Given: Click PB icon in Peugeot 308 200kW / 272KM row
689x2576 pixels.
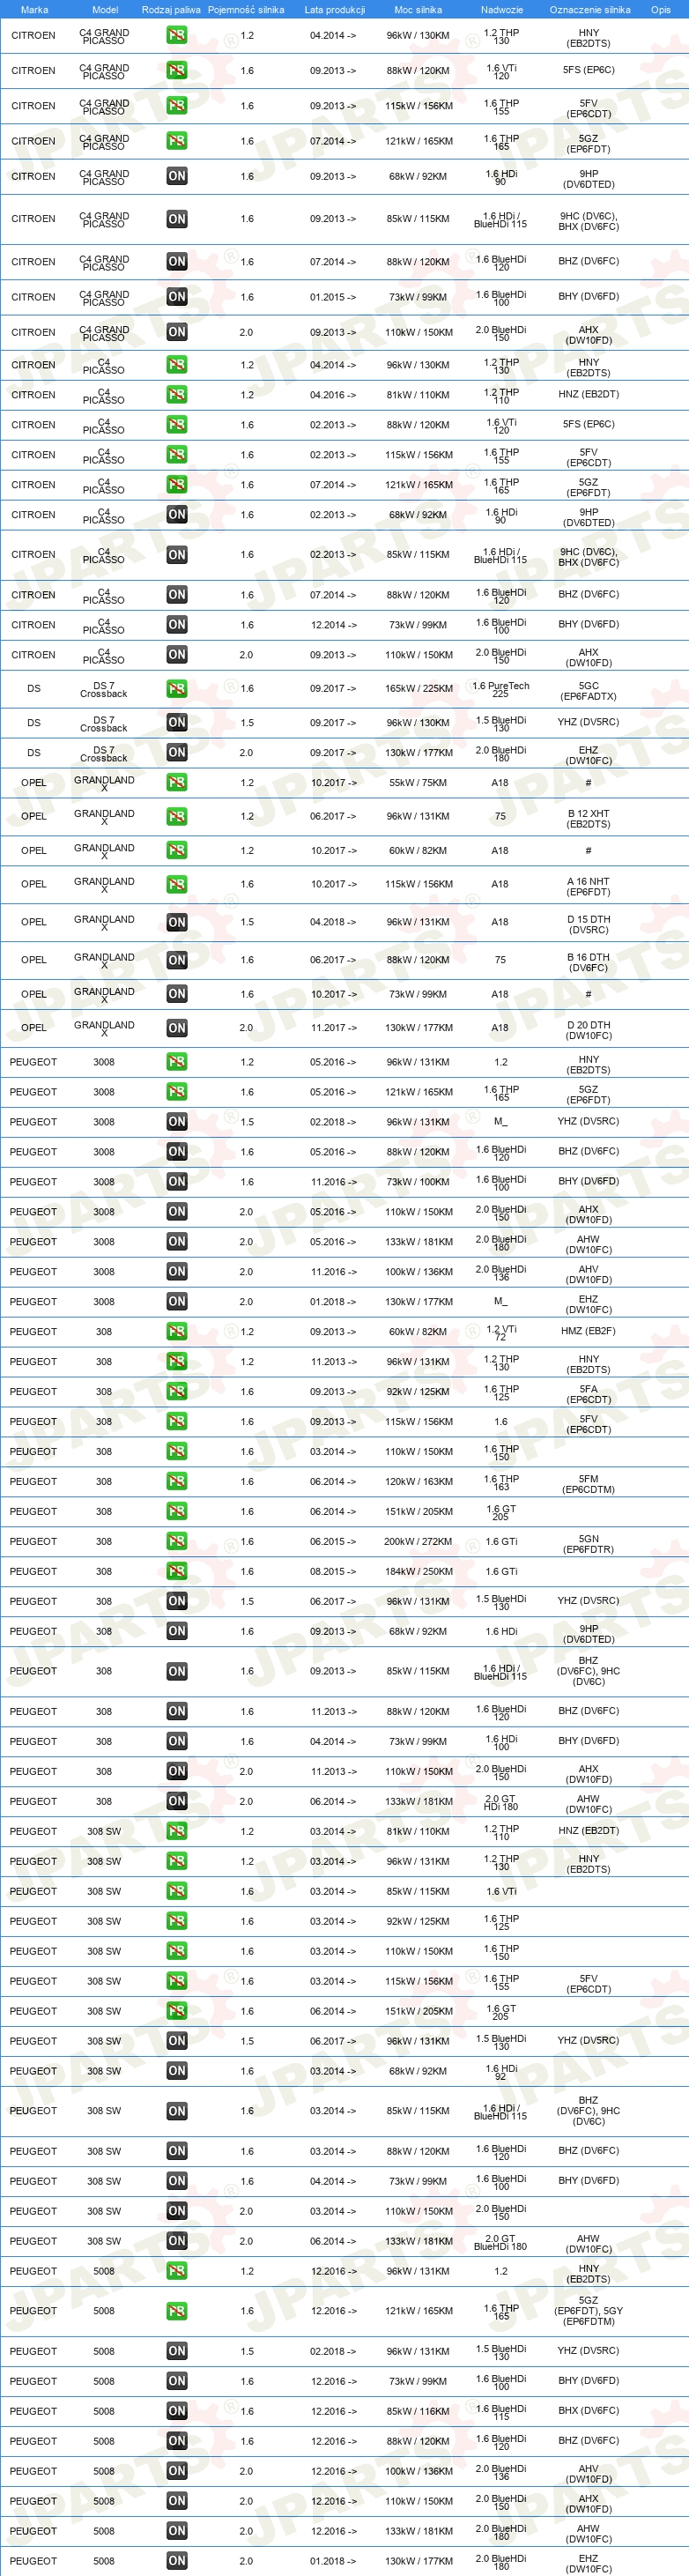Looking at the screenshot, I should click(177, 1542).
